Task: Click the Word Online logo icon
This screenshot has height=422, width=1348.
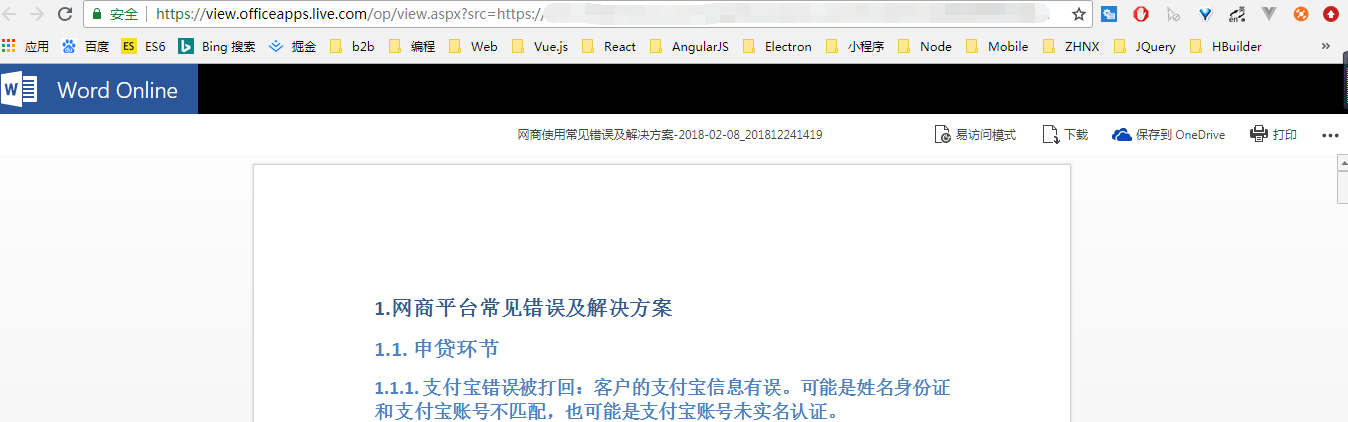Action: 20,90
